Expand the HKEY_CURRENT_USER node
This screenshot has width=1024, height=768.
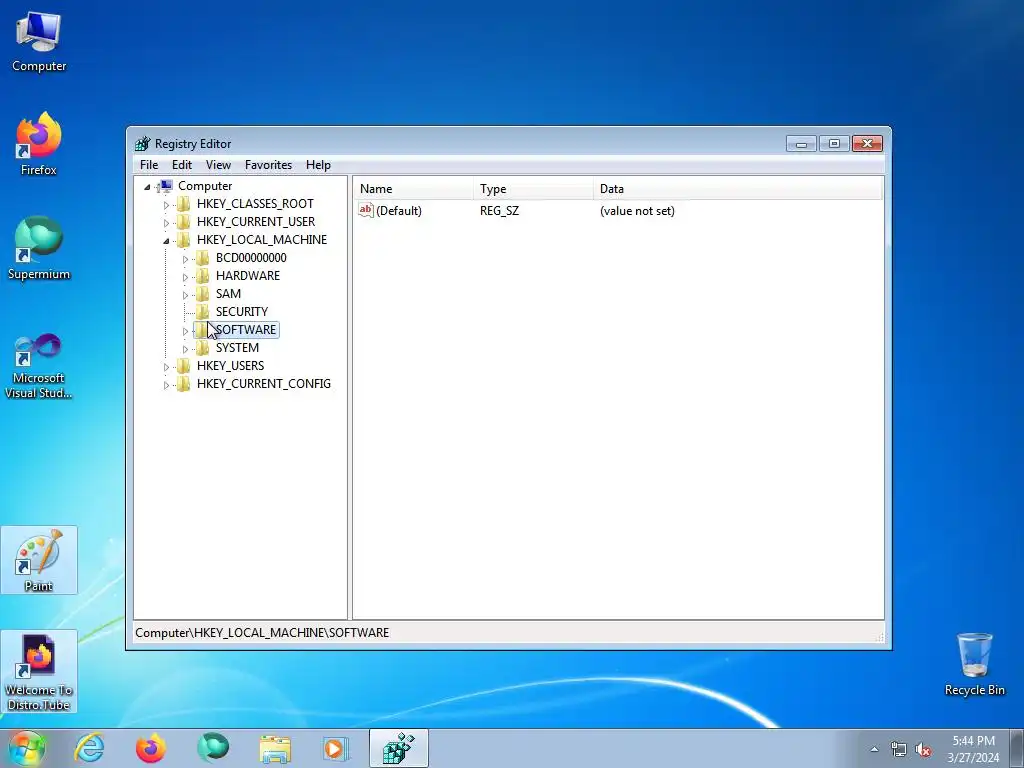tap(166, 223)
